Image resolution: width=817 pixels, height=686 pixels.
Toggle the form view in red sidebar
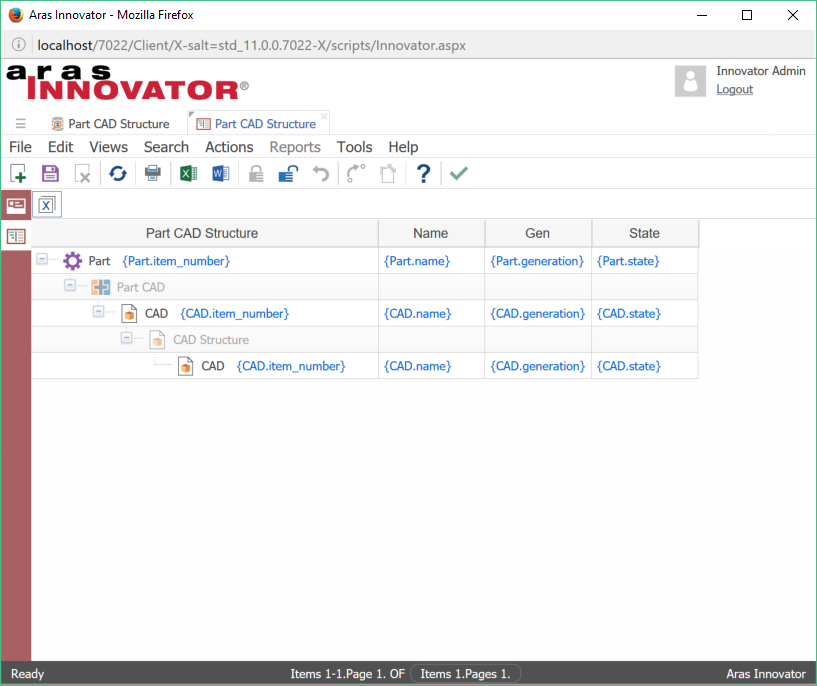click(16, 205)
